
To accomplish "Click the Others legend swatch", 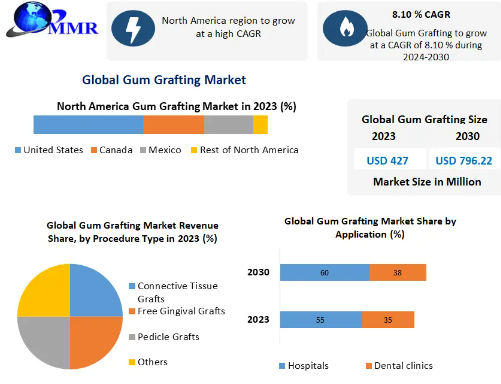I will (132, 362).
